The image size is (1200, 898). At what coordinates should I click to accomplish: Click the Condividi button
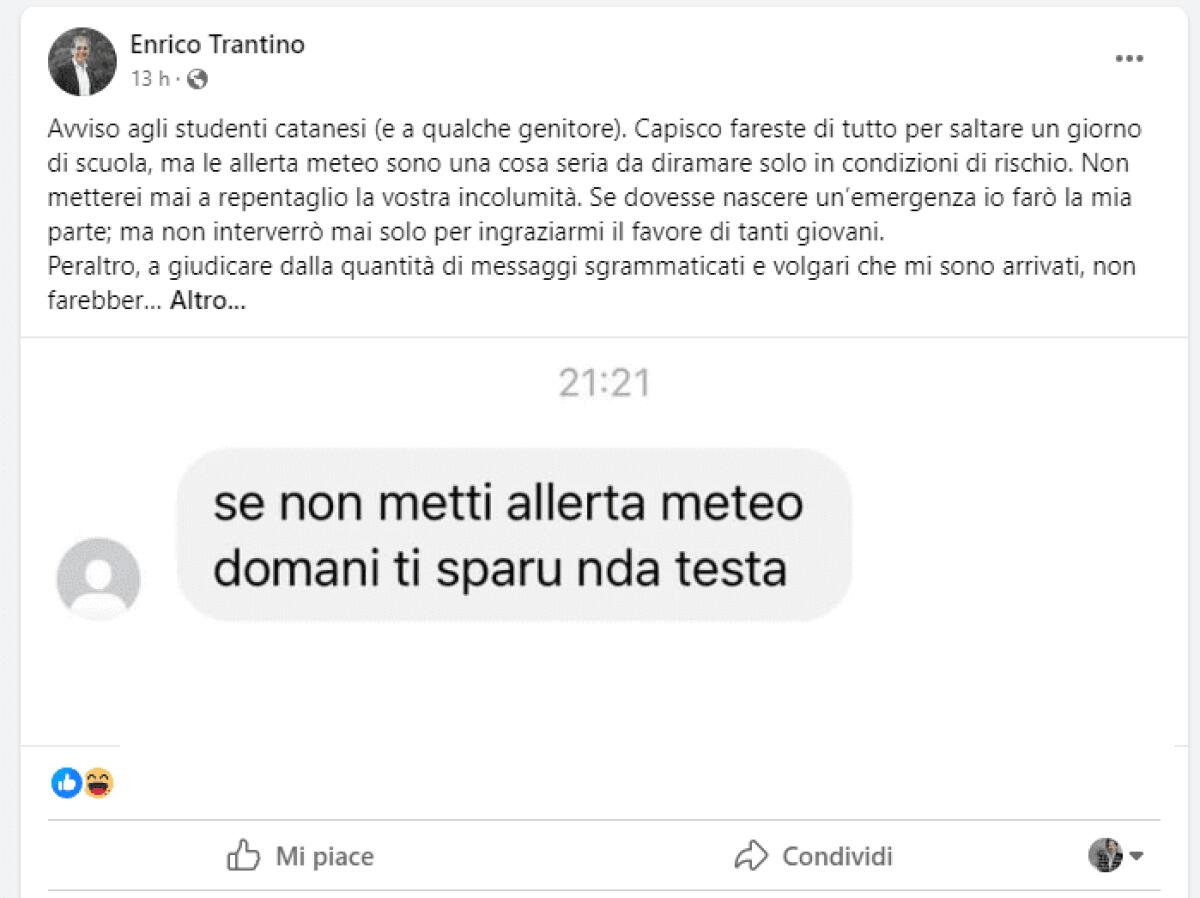point(815,856)
